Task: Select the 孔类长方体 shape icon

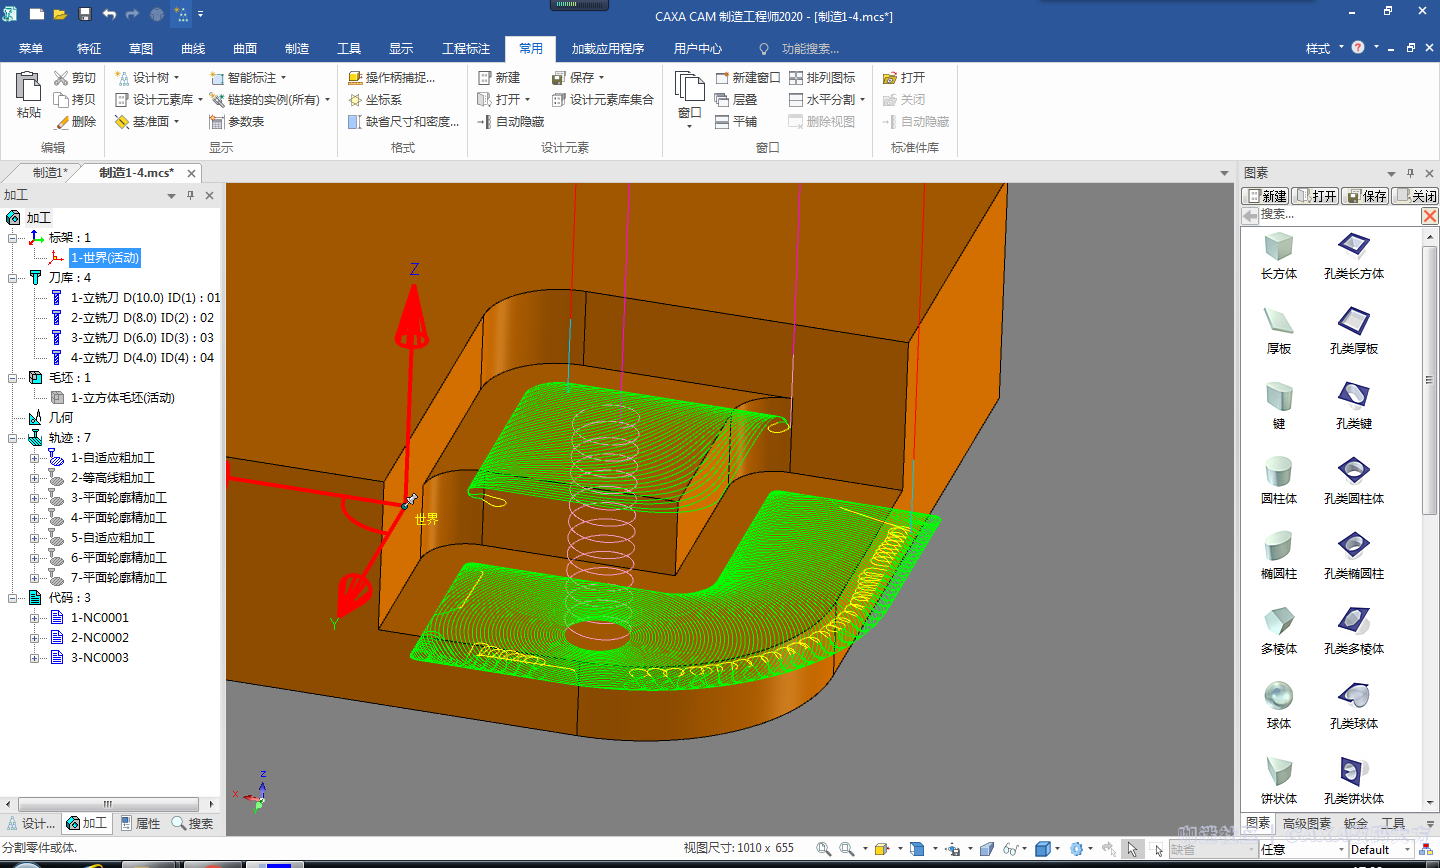Action: point(1353,246)
